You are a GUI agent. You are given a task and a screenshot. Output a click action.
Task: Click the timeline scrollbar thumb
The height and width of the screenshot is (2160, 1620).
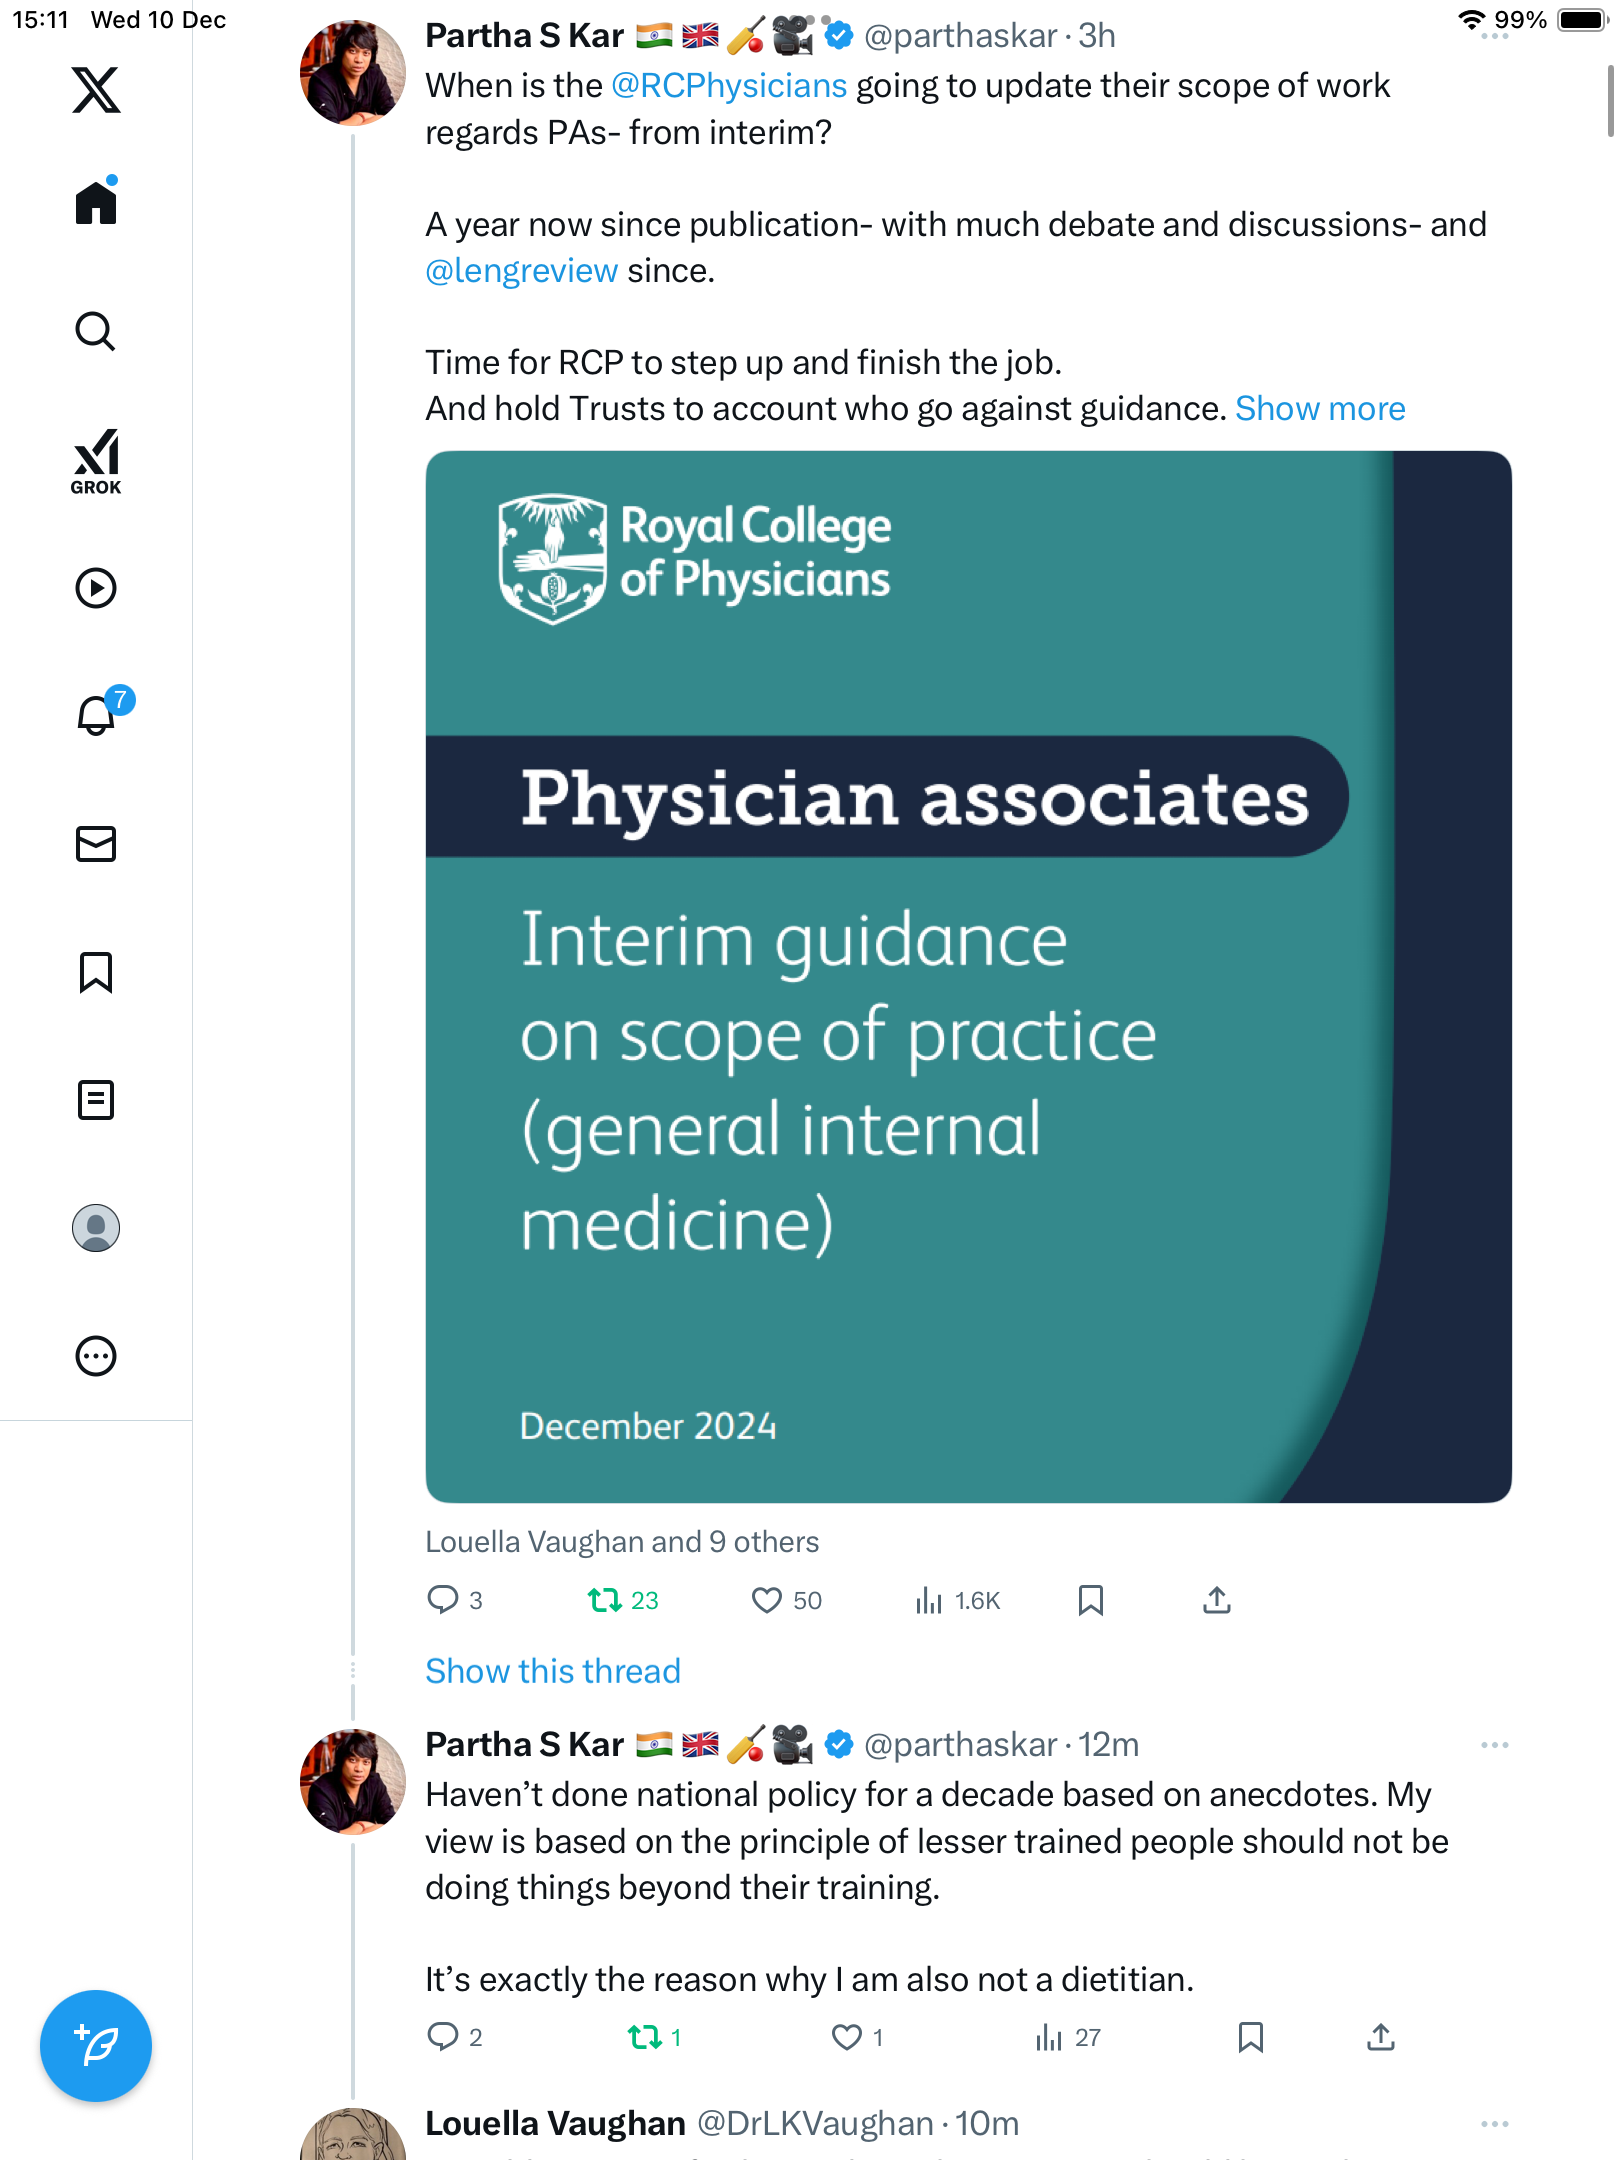(1609, 100)
